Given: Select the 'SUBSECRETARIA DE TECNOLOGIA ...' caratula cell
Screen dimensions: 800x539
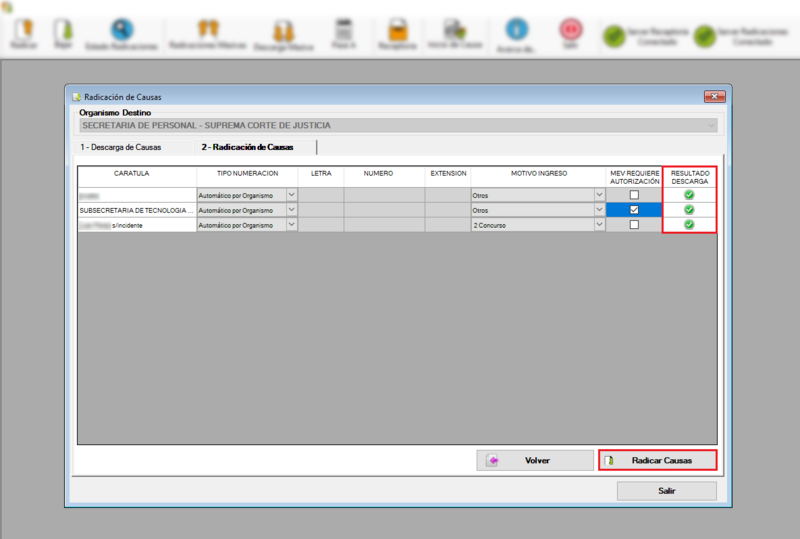Looking at the screenshot, I should click(137, 210).
